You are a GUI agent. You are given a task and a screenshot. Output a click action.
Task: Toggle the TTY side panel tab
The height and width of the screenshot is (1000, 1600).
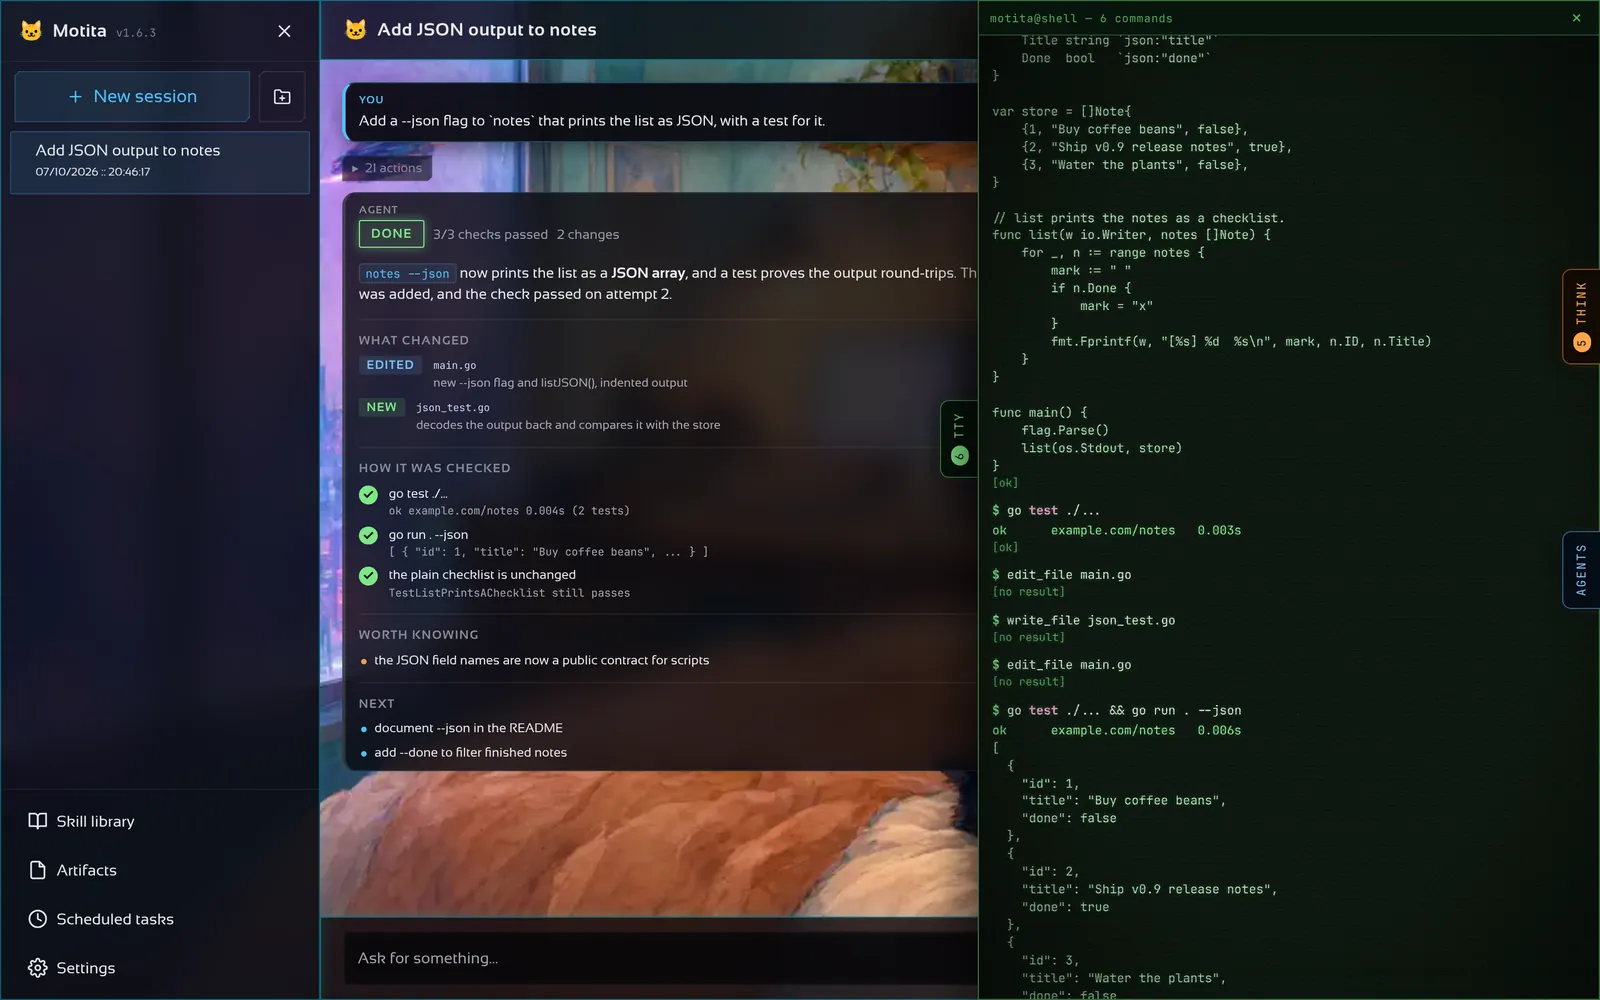[x=959, y=439]
